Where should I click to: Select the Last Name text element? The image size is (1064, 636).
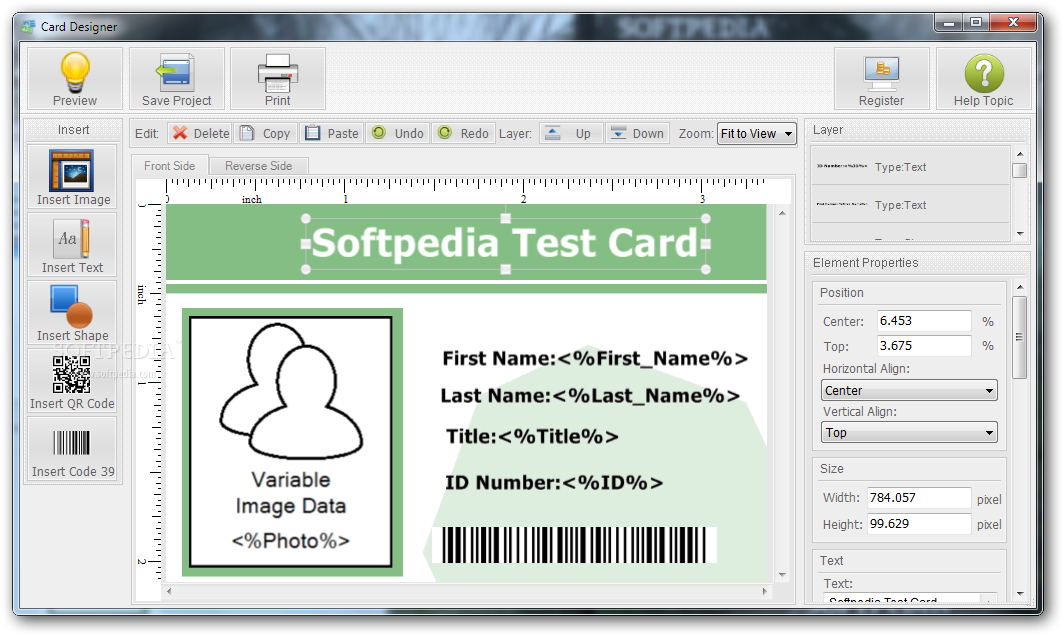(x=590, y=395)
